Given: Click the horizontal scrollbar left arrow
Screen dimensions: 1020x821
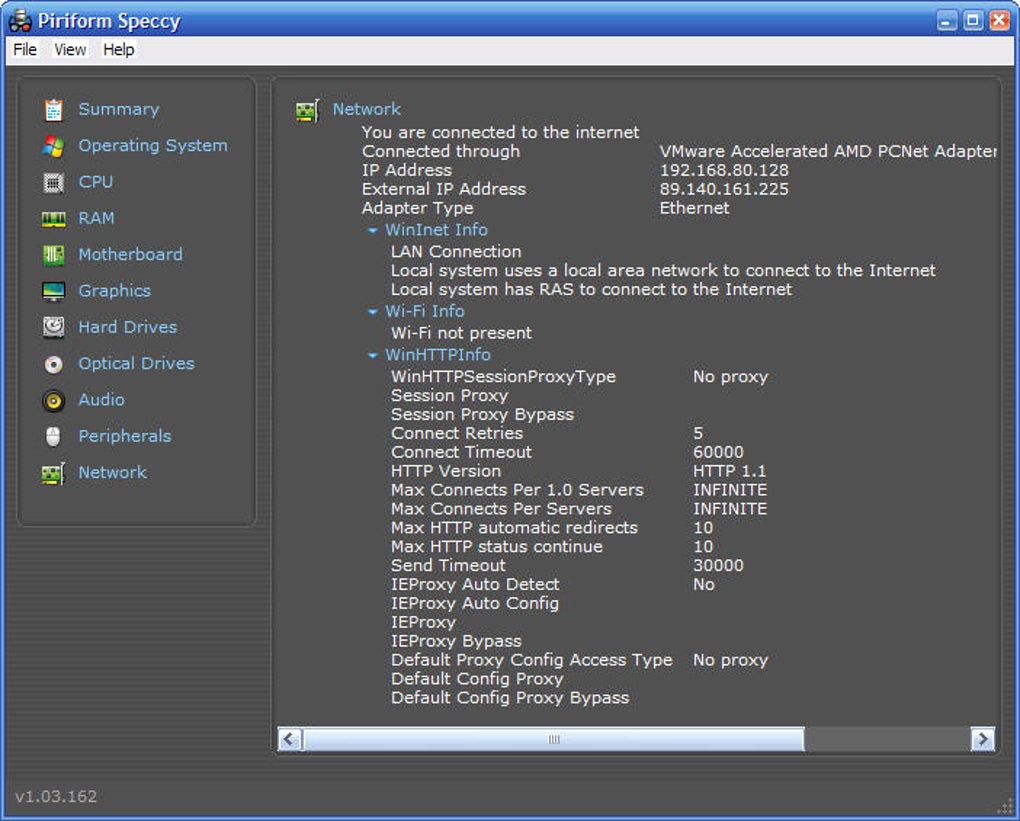Looking at the screenshot, I should coord(289,739).
